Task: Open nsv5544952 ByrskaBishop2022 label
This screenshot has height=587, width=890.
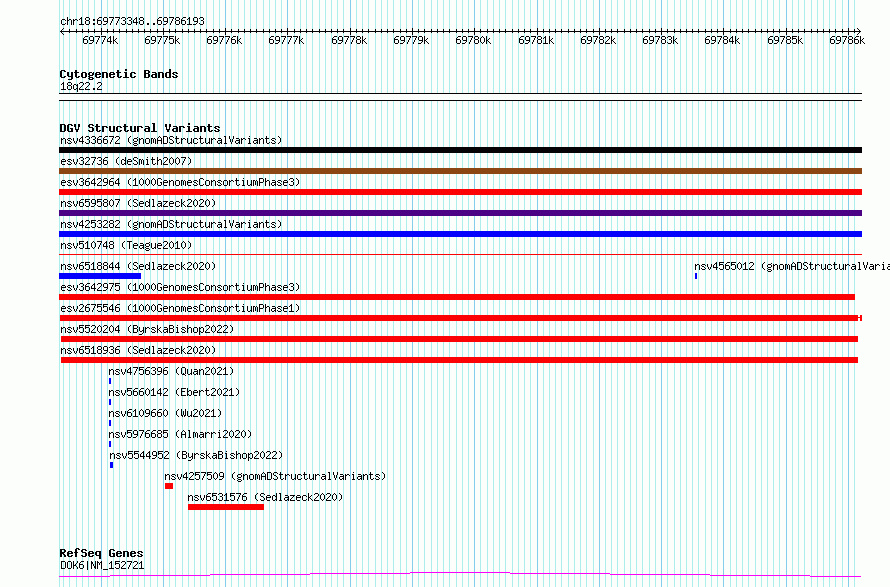Action: (196, 455)
